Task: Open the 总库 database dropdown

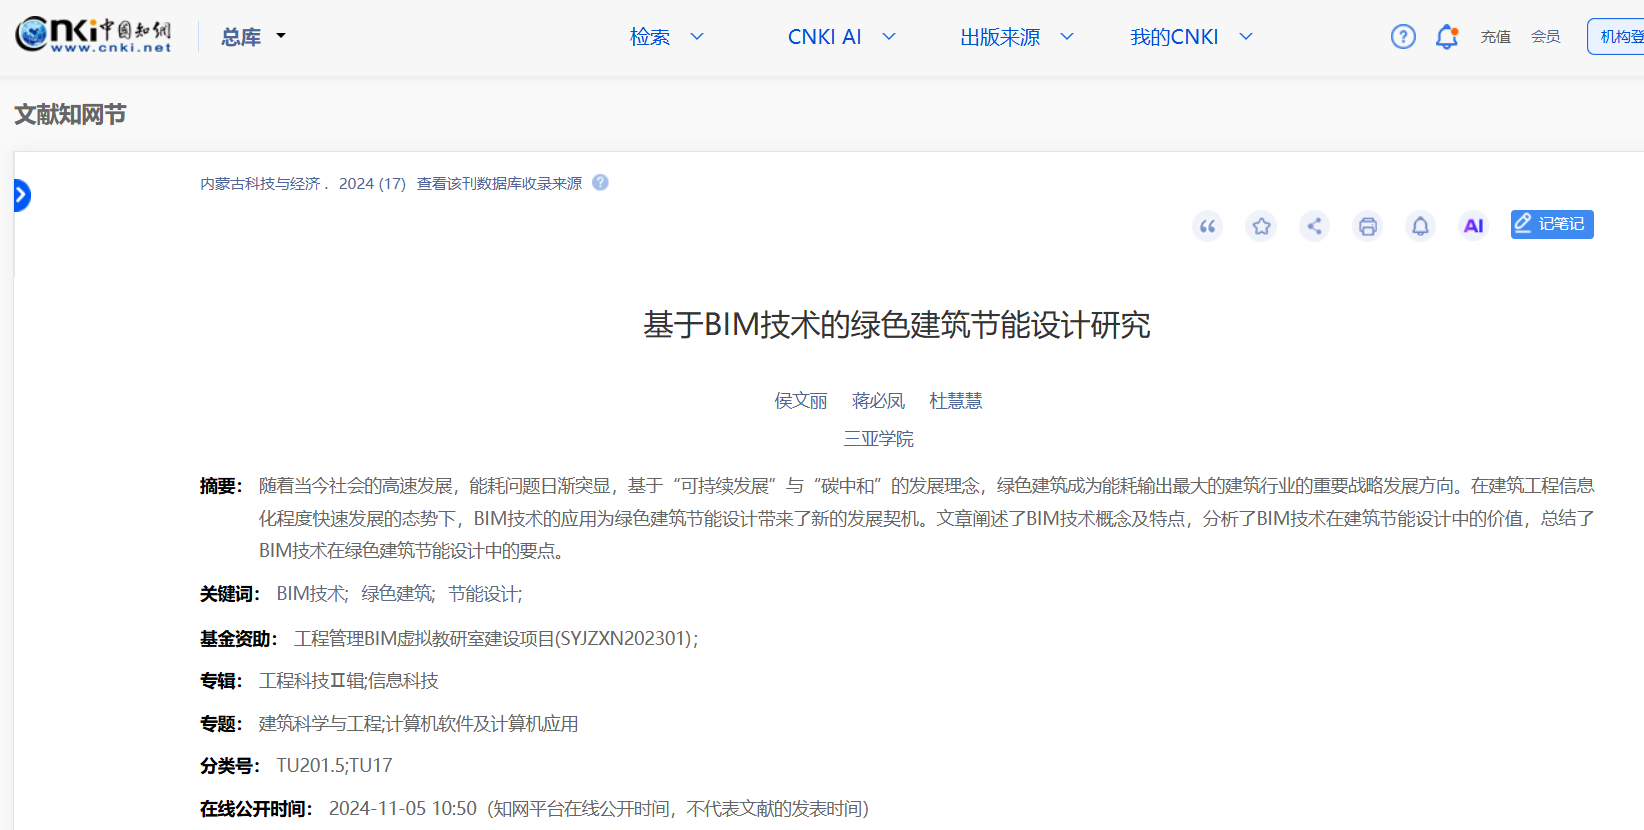Action: point(253,37)
